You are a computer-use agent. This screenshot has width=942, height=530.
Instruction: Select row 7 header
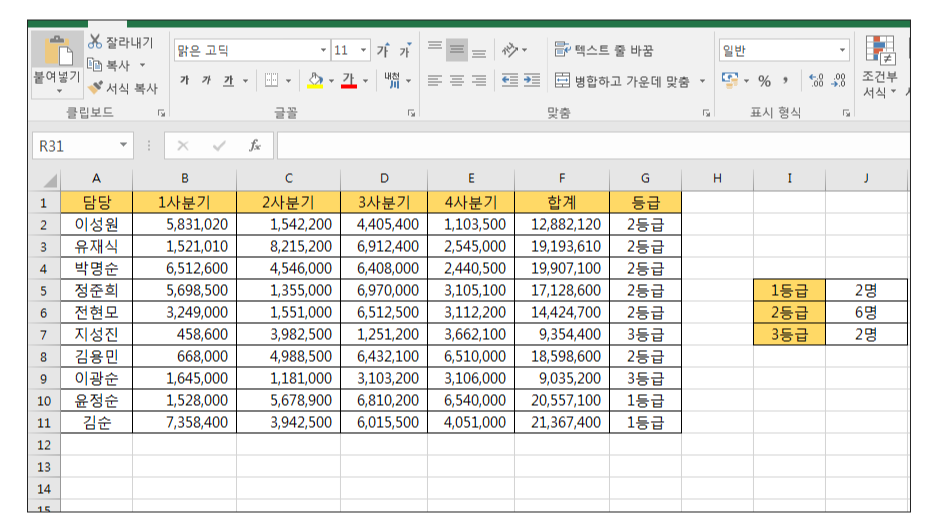[x=44, y=334]
